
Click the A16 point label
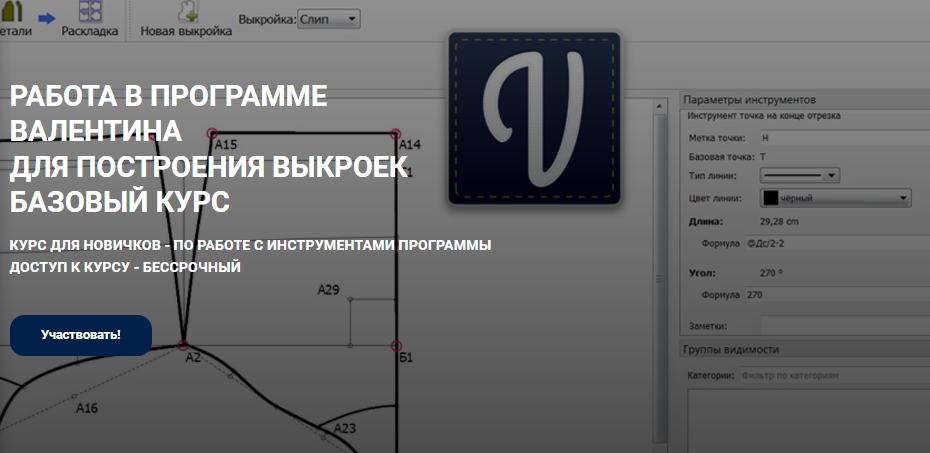(87, 408)
